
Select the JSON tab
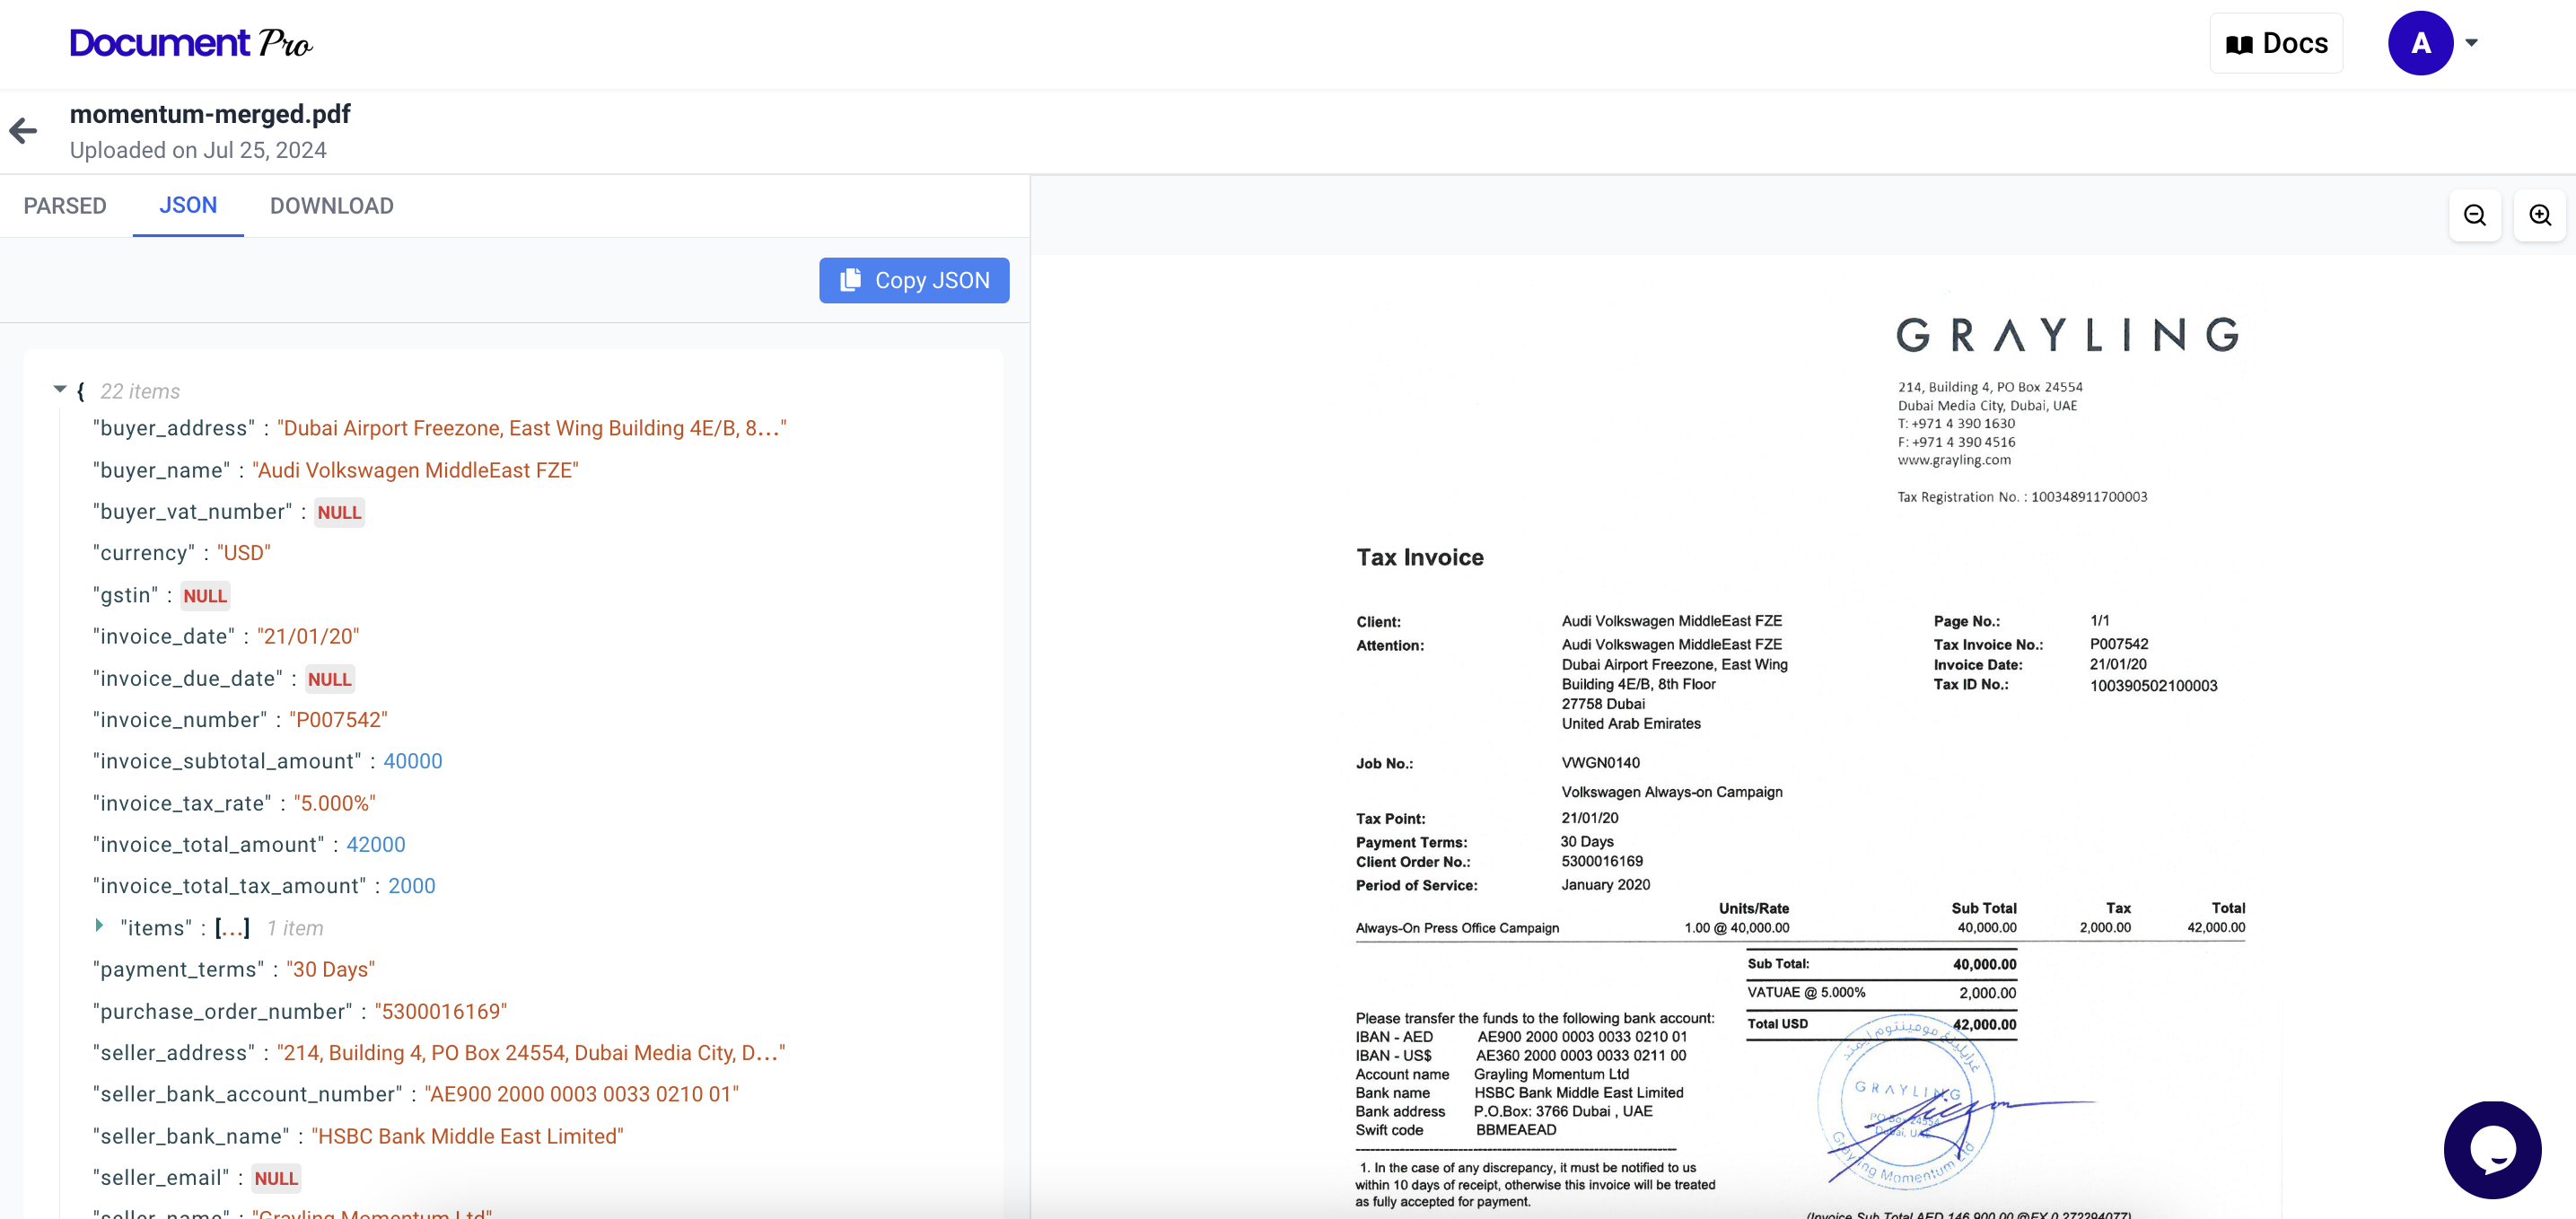tap(188, 205)
